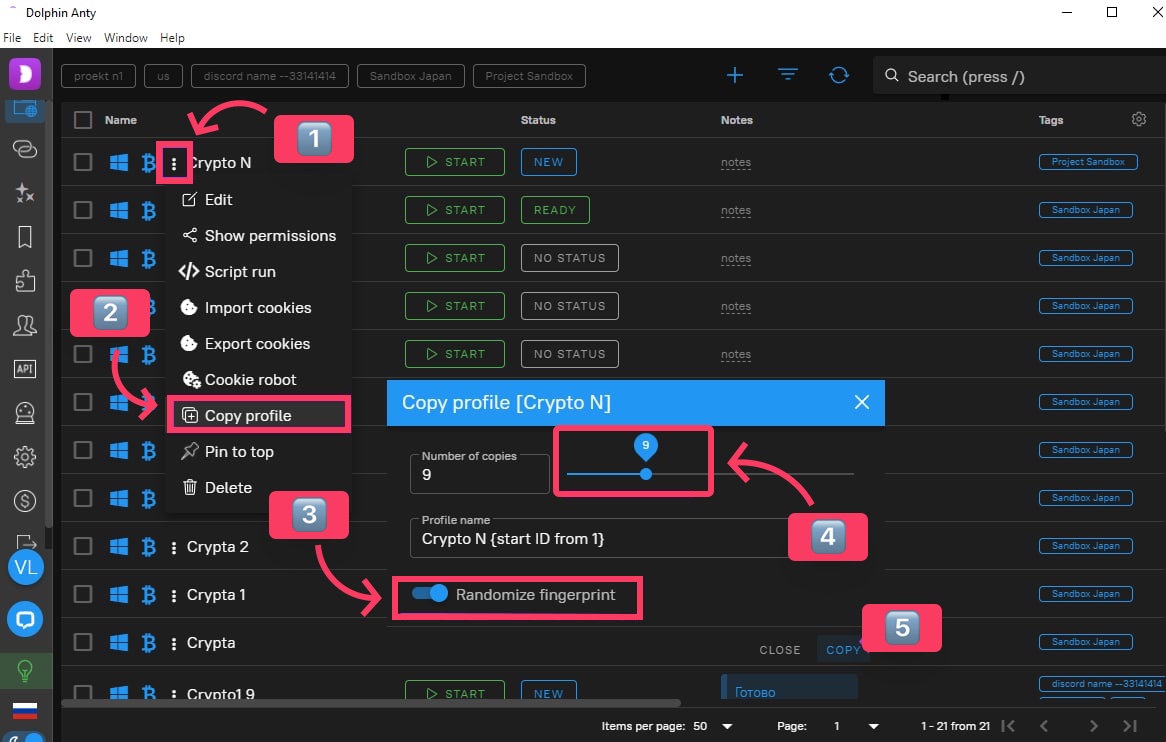Image resolution: width=1166 pixels, height=742 pixels.
Task: Go to the first page of results
Action: point(1008,726)
